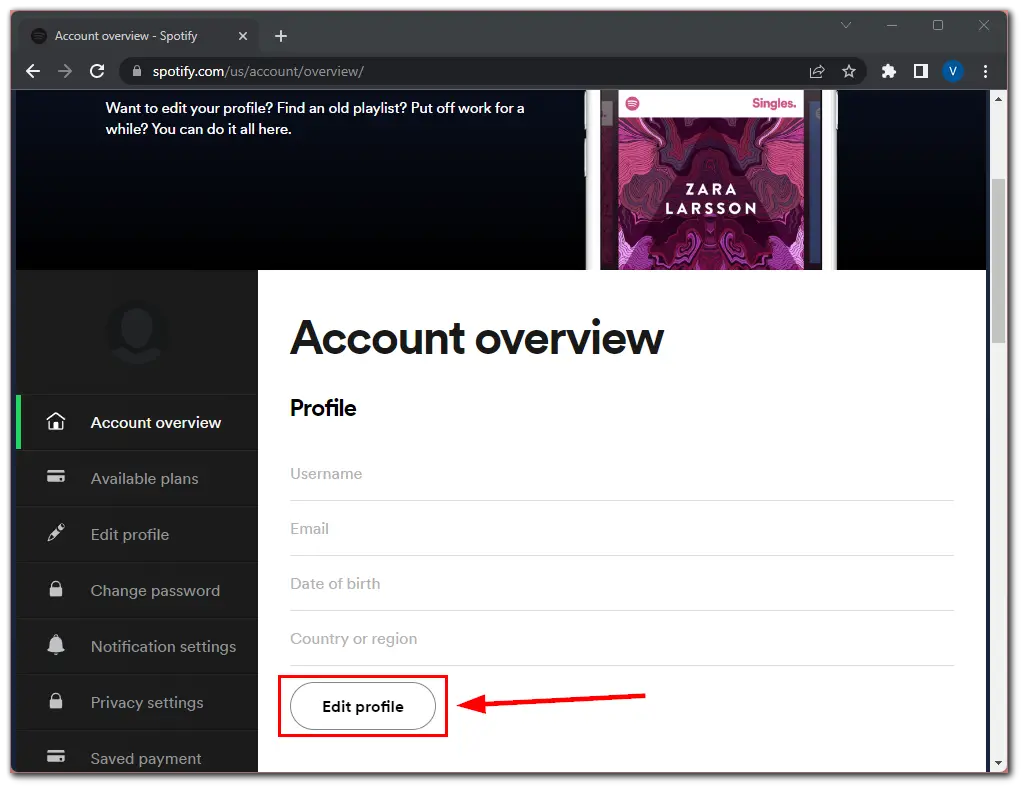Click the Username label row
This screenshot has width=1026, height=791.
coord(622,474)
